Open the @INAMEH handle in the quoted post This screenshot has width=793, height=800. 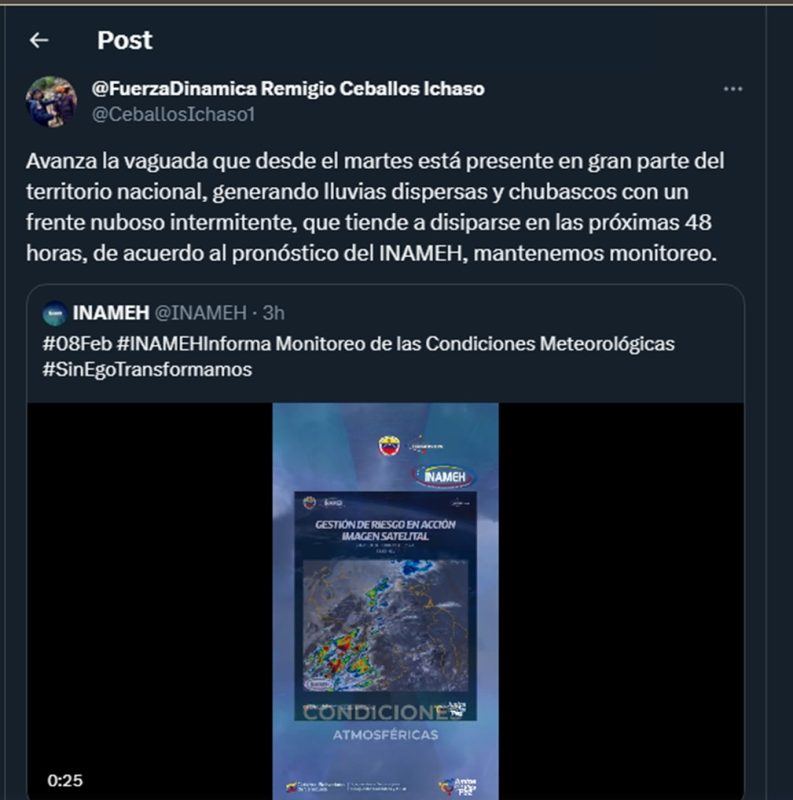(x=201, y=313)
